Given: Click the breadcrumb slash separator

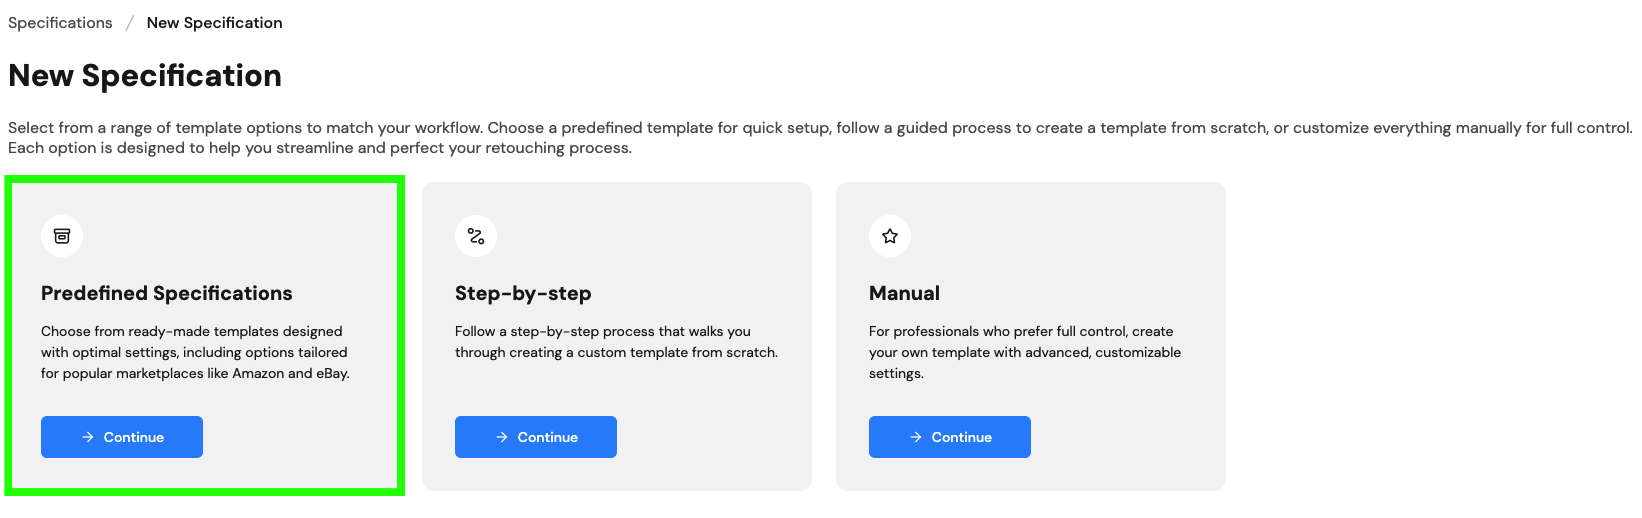Looking at the screenshot, I should pos(130,23).
